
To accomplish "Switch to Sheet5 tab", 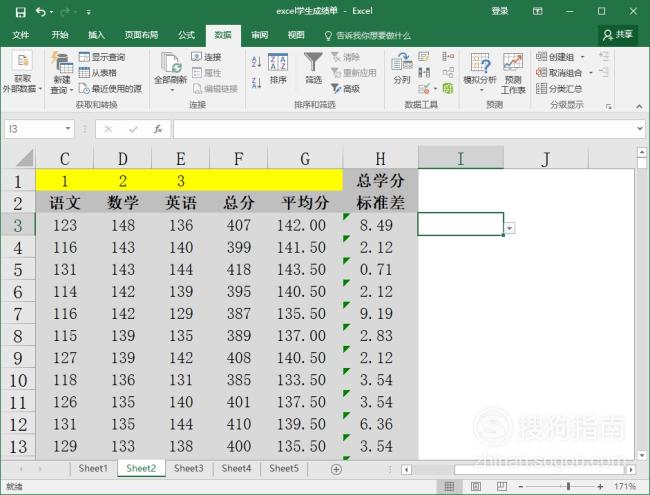I will click(284, 468).
